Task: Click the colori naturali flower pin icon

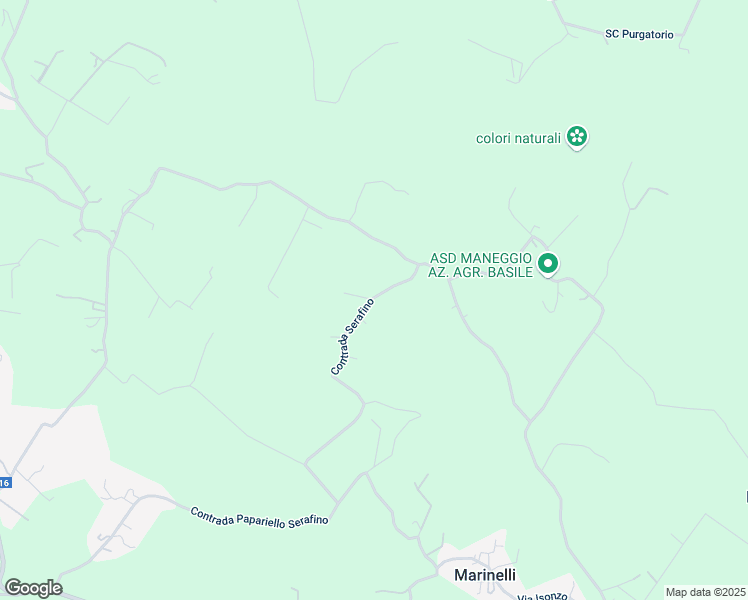Action: [x=577, y=137]
